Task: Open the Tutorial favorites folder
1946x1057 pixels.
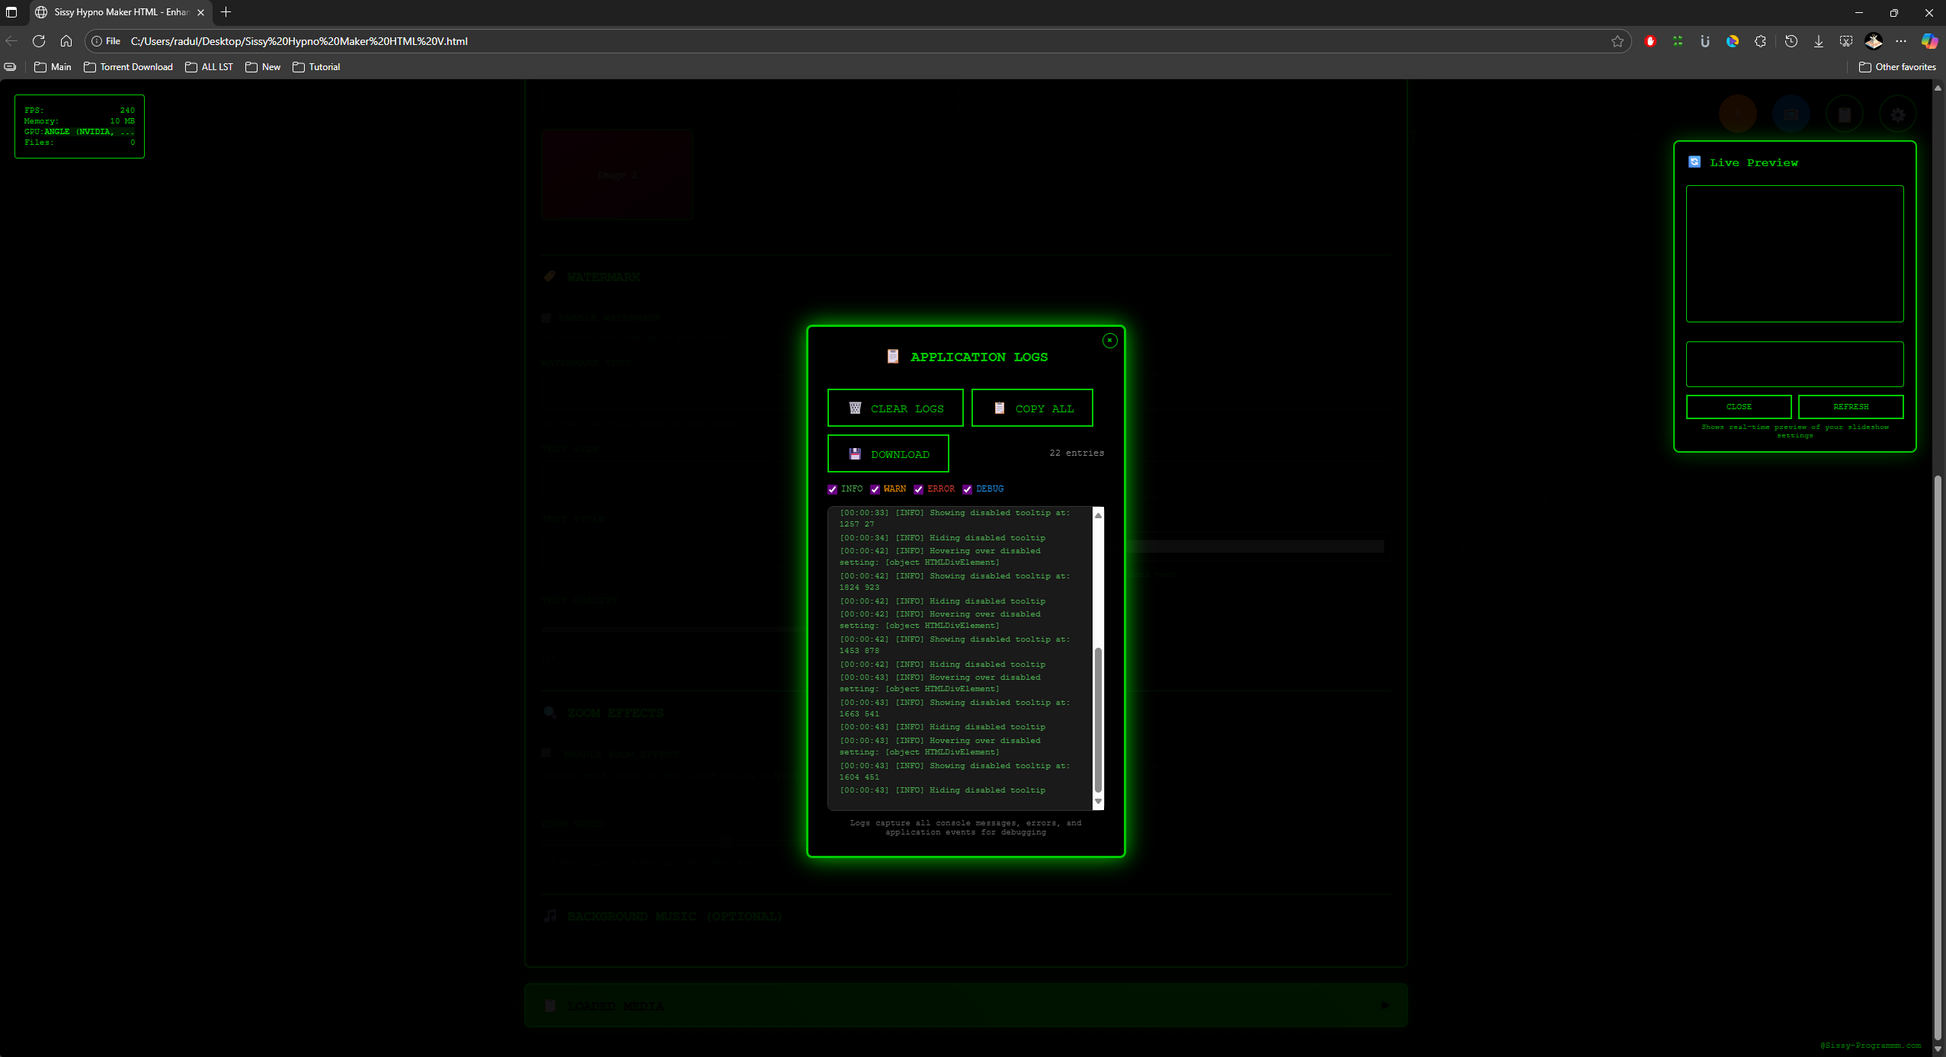Action: [316, 67]
